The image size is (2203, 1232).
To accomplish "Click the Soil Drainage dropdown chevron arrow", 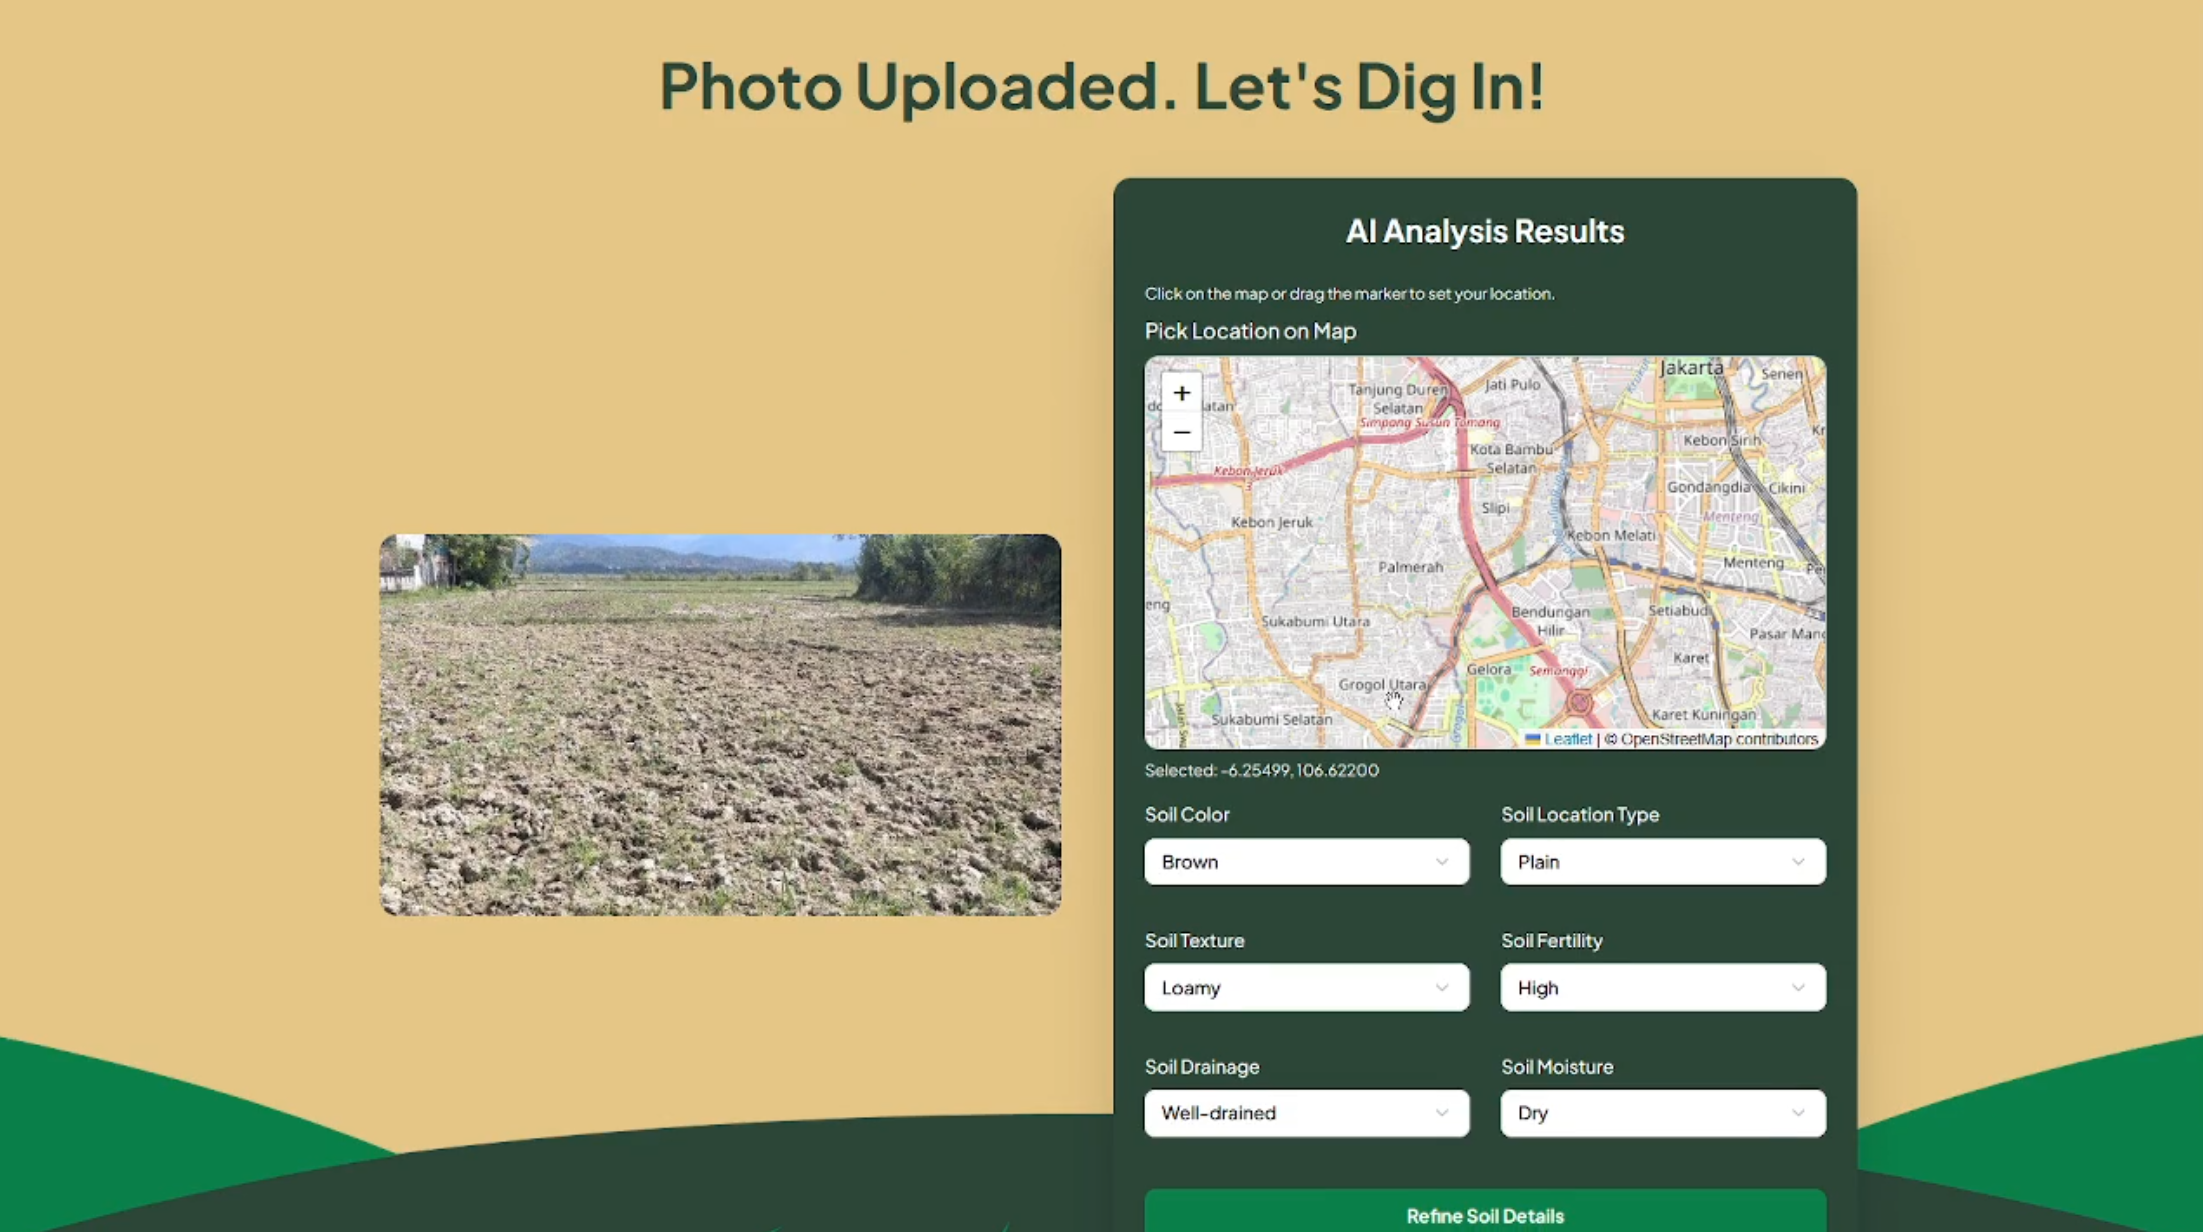I will coord(1441,1113).
